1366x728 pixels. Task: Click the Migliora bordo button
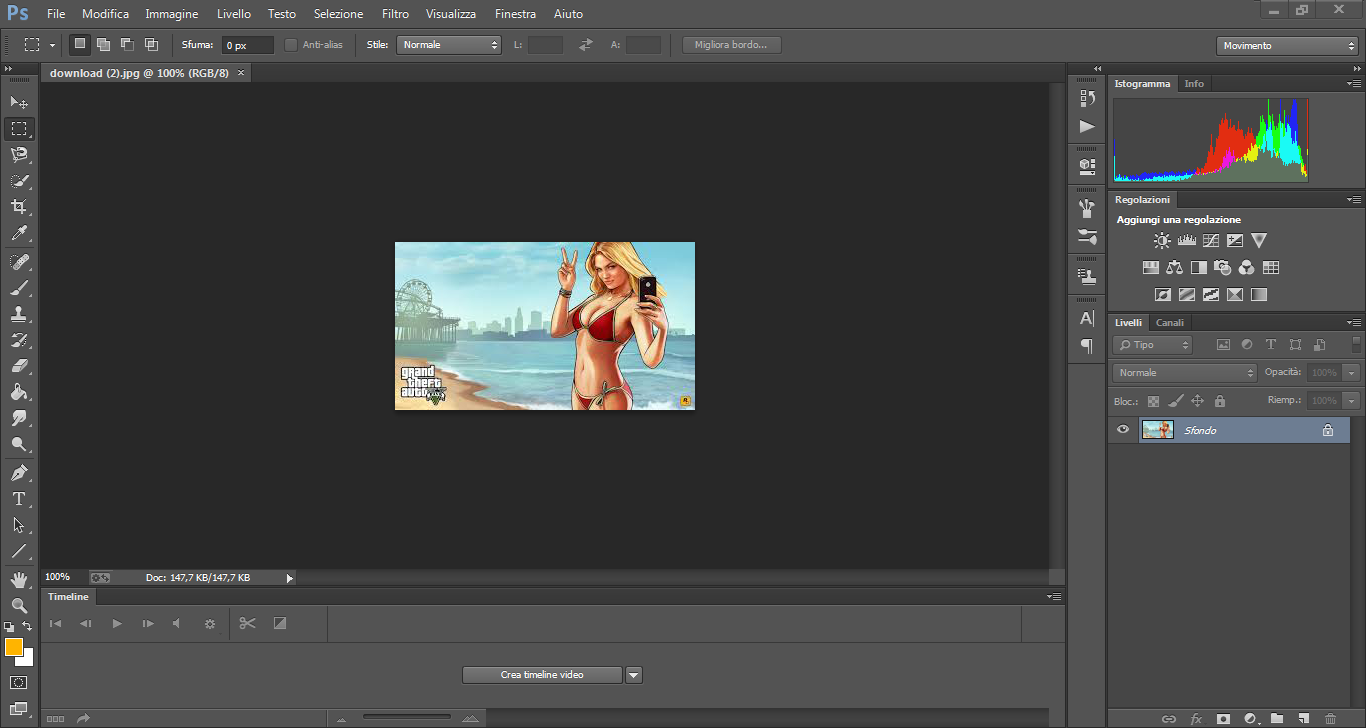tap(731, 45)
